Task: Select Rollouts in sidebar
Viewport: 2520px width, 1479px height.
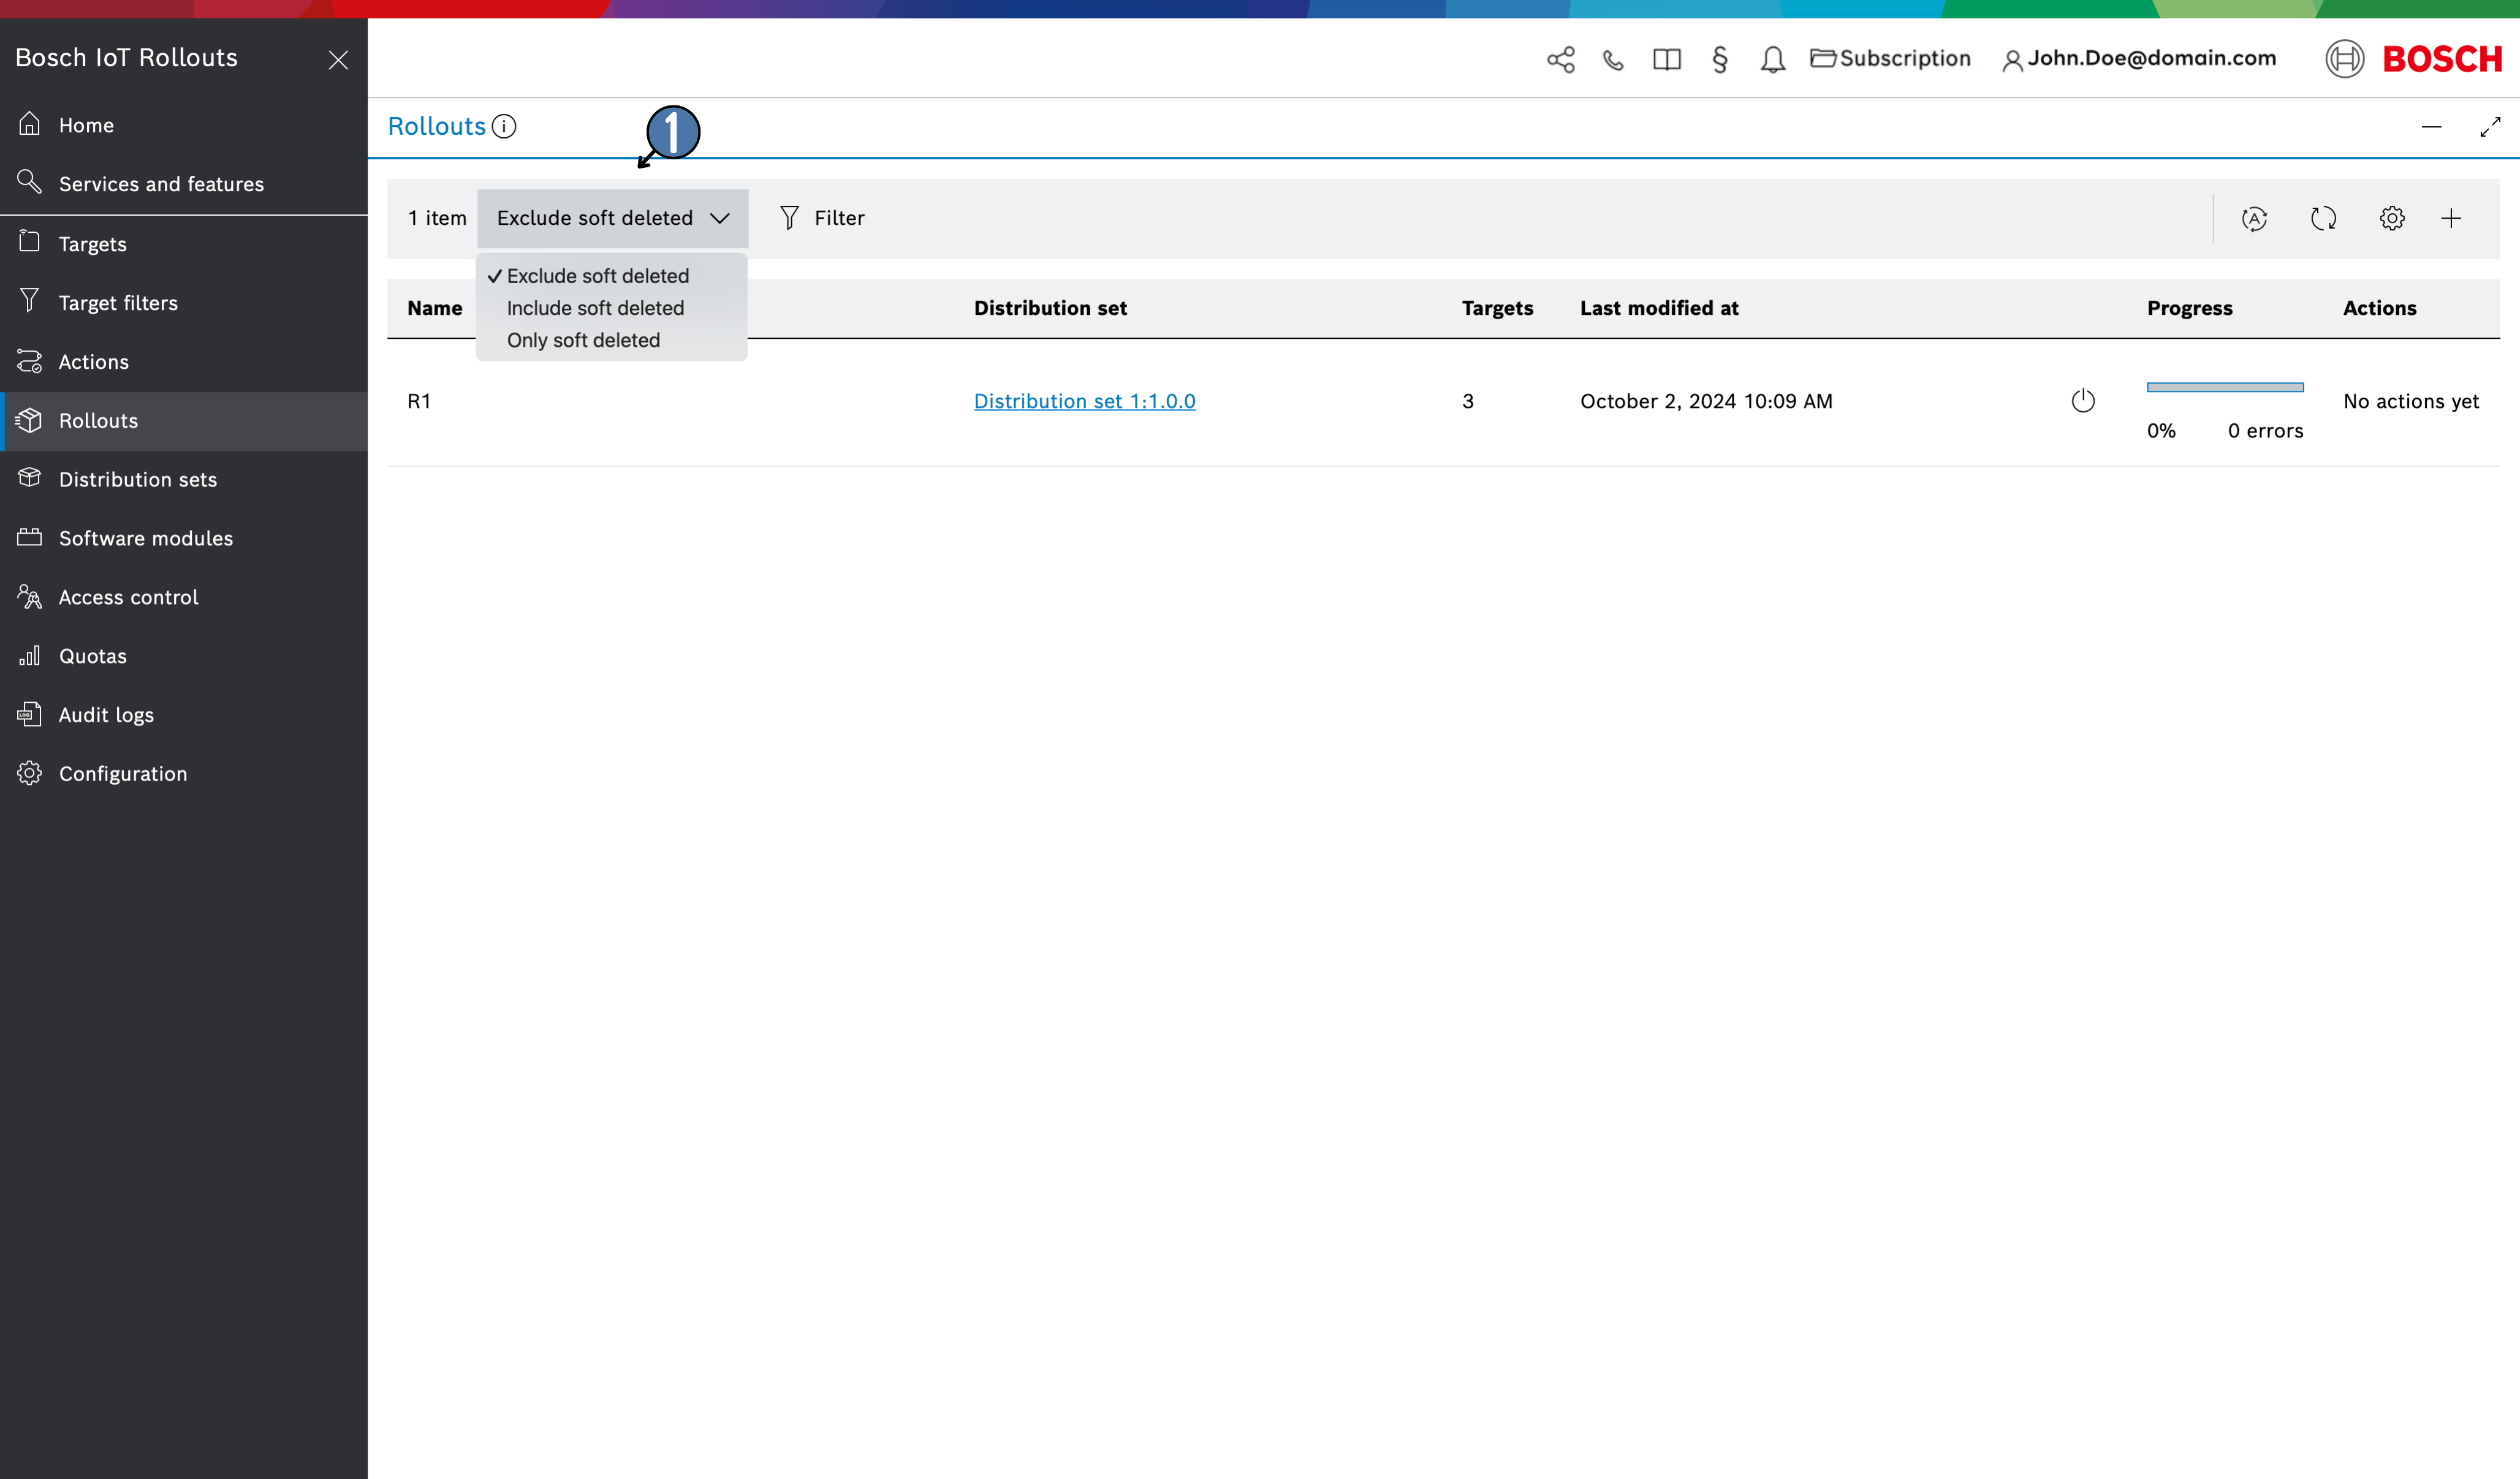Action: tap(184, 421)
